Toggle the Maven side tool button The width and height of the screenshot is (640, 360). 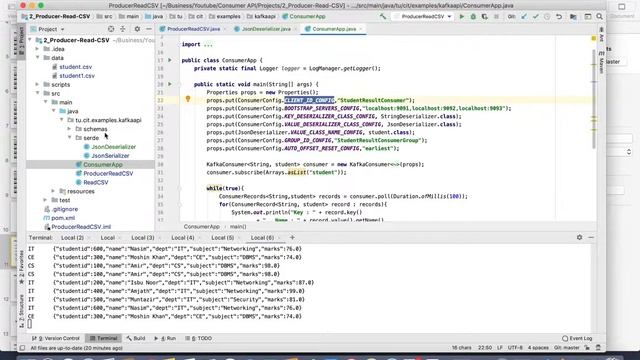601,63
